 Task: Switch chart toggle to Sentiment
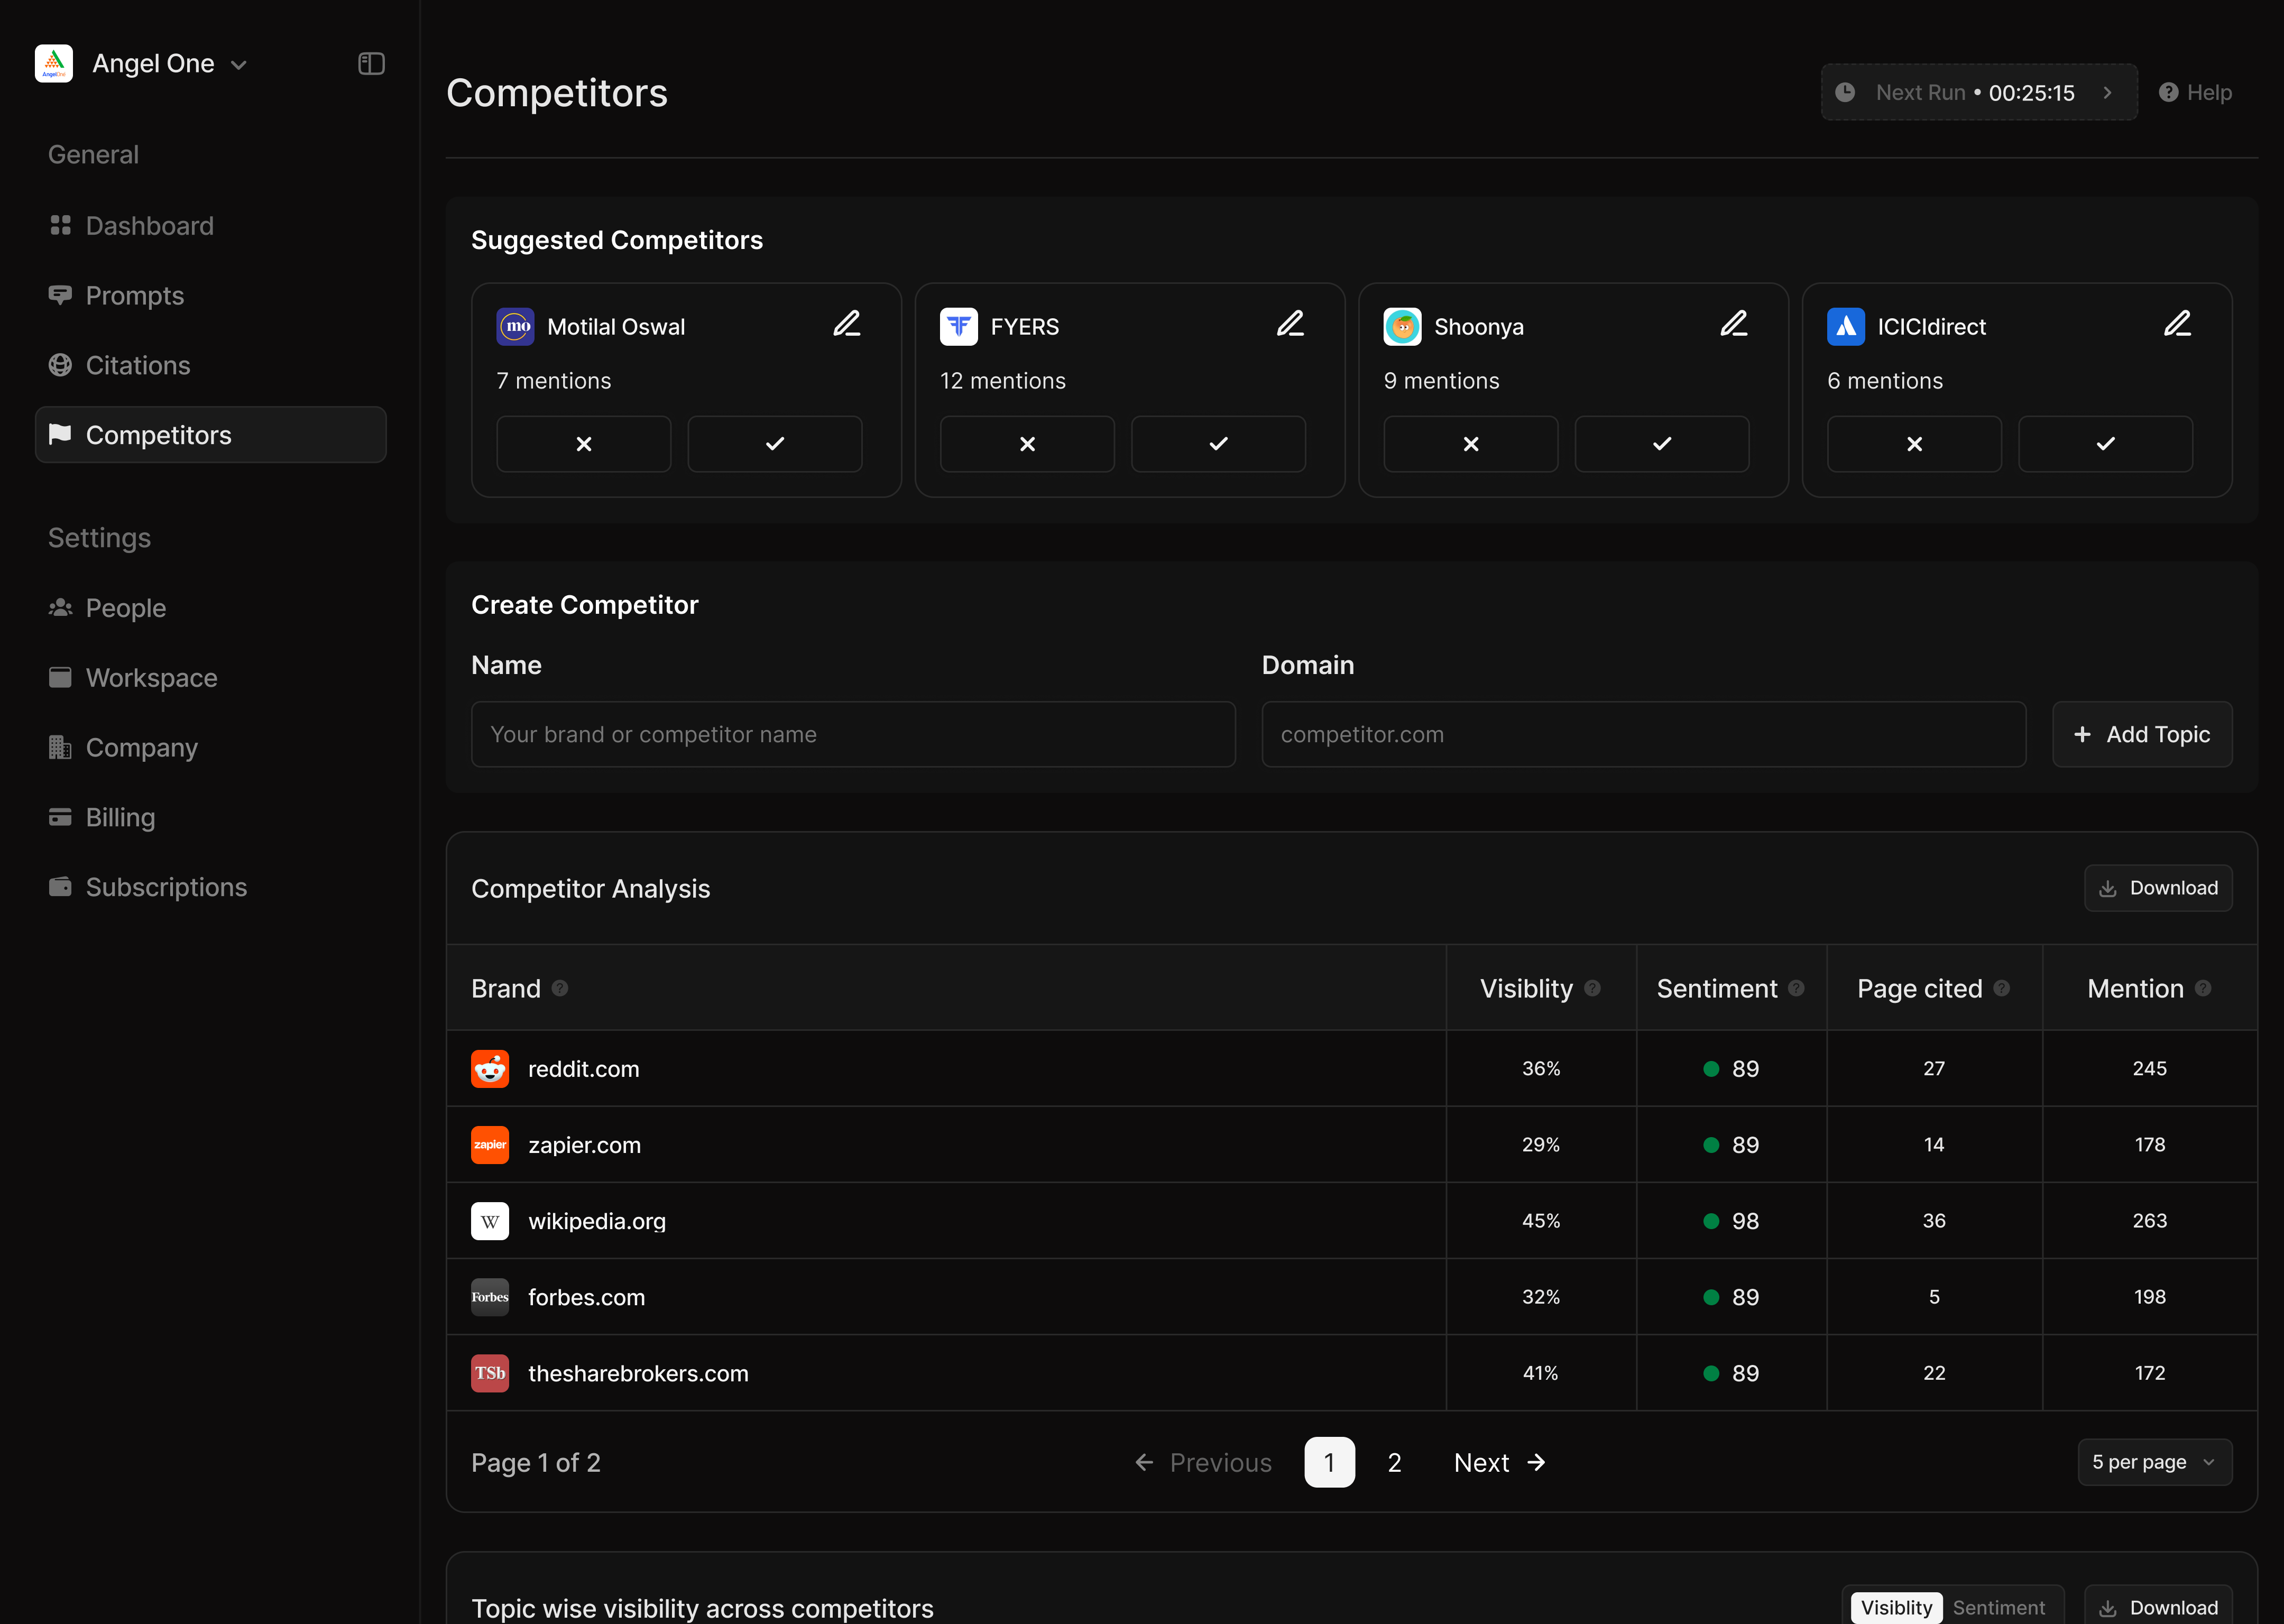pos(1998,1607)
